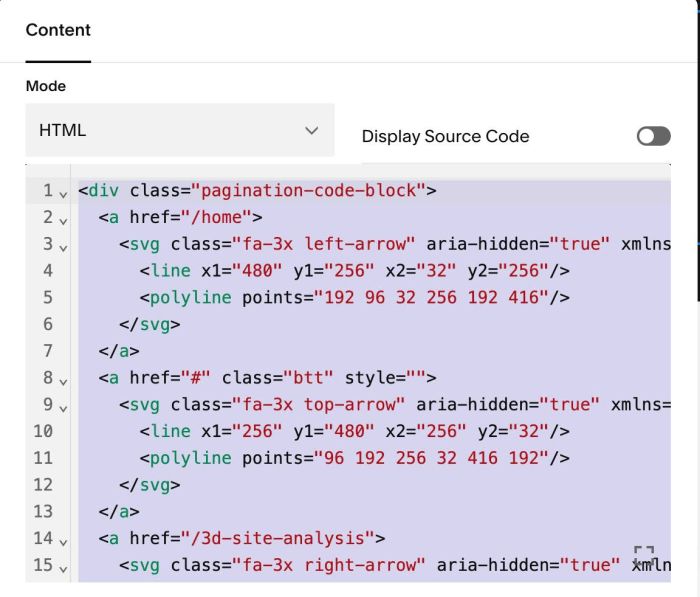Viewport: 700px width, 597px height.
Task: Click the "btt" class value on line 8
Action: (x=308, y=378)
